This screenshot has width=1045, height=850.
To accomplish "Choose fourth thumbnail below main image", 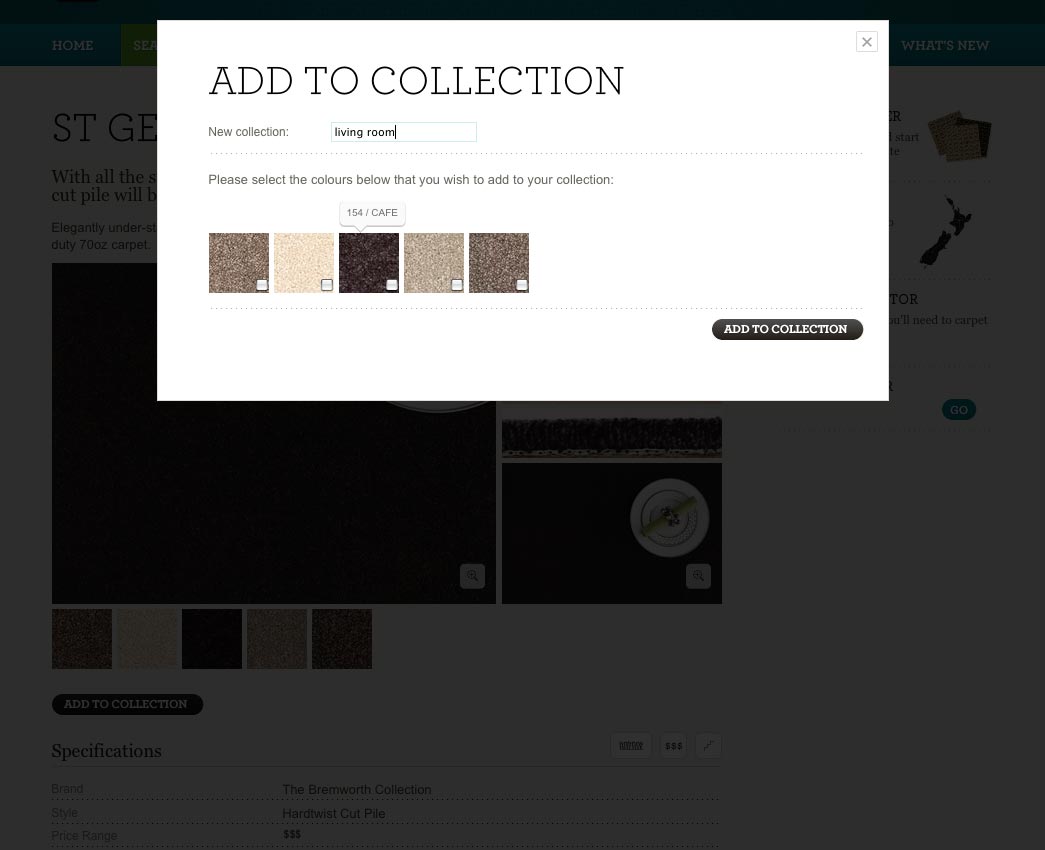I will click(x=277, y=639).
